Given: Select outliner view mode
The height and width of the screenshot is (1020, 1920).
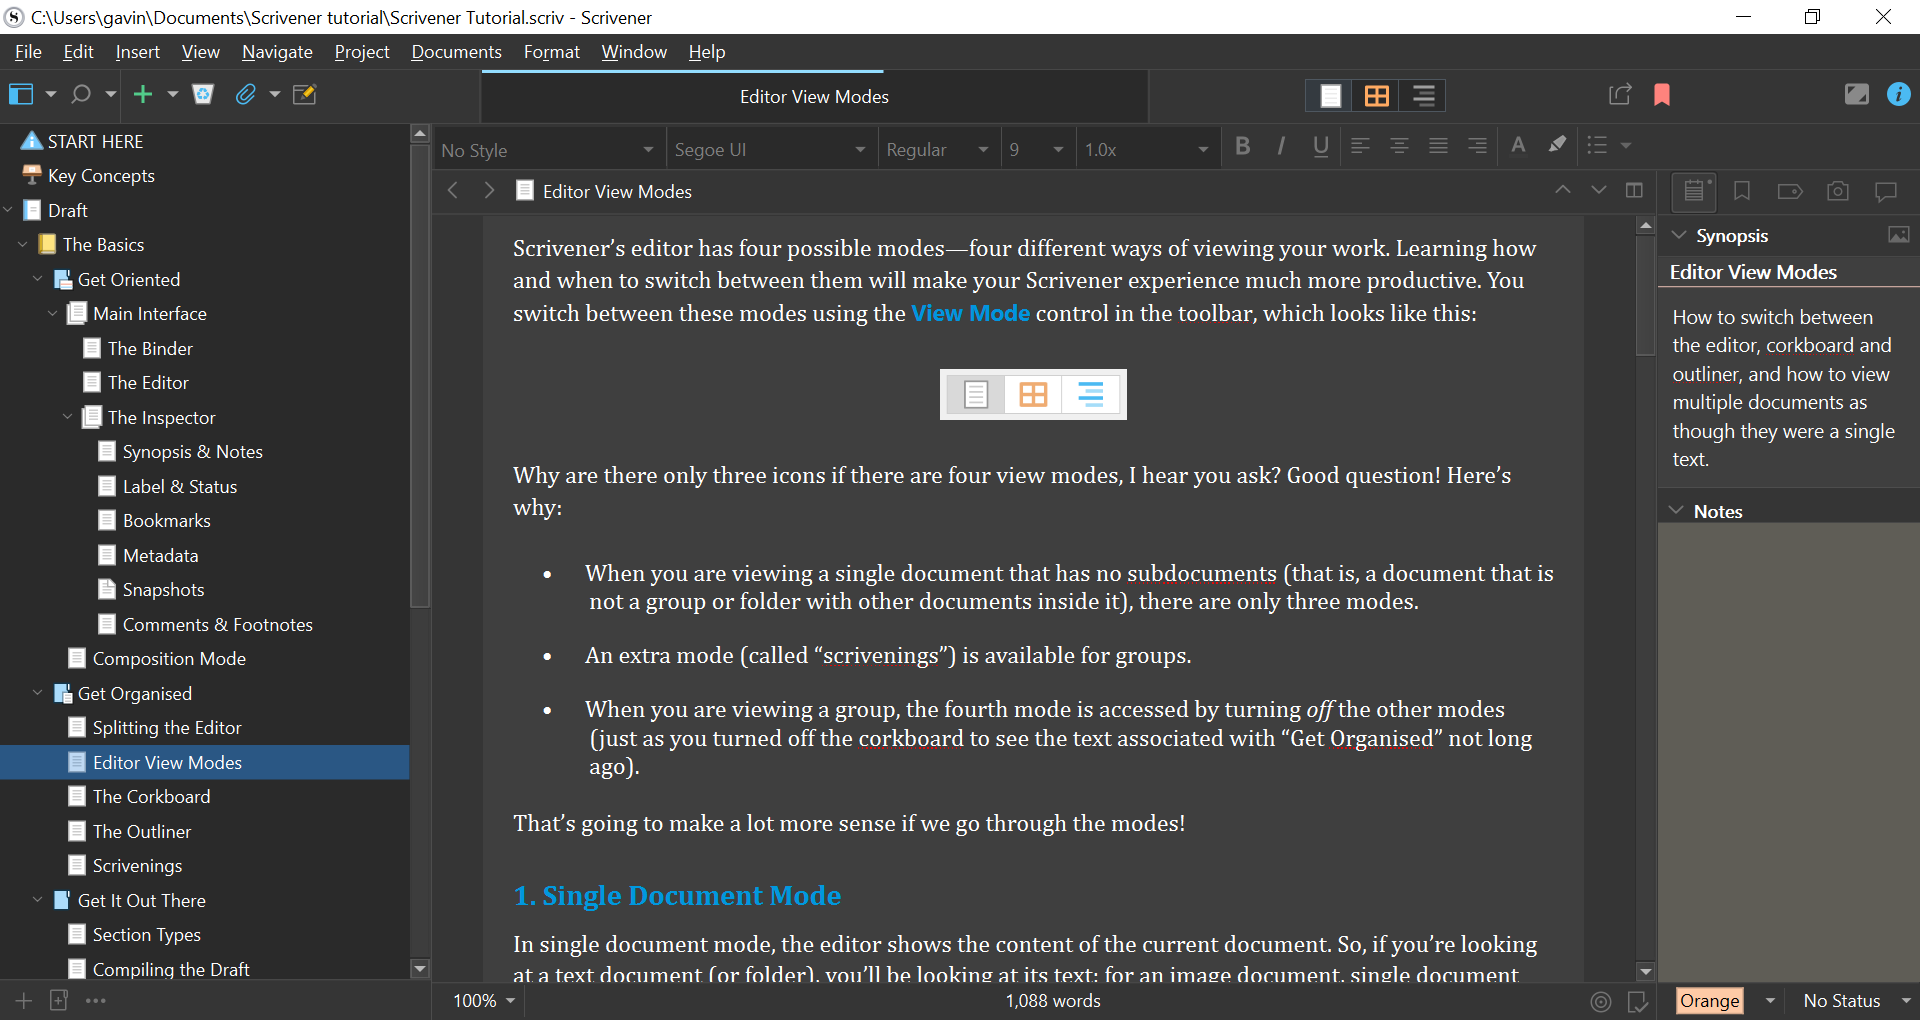Looking at the screenshot, I should (1423, 95).
